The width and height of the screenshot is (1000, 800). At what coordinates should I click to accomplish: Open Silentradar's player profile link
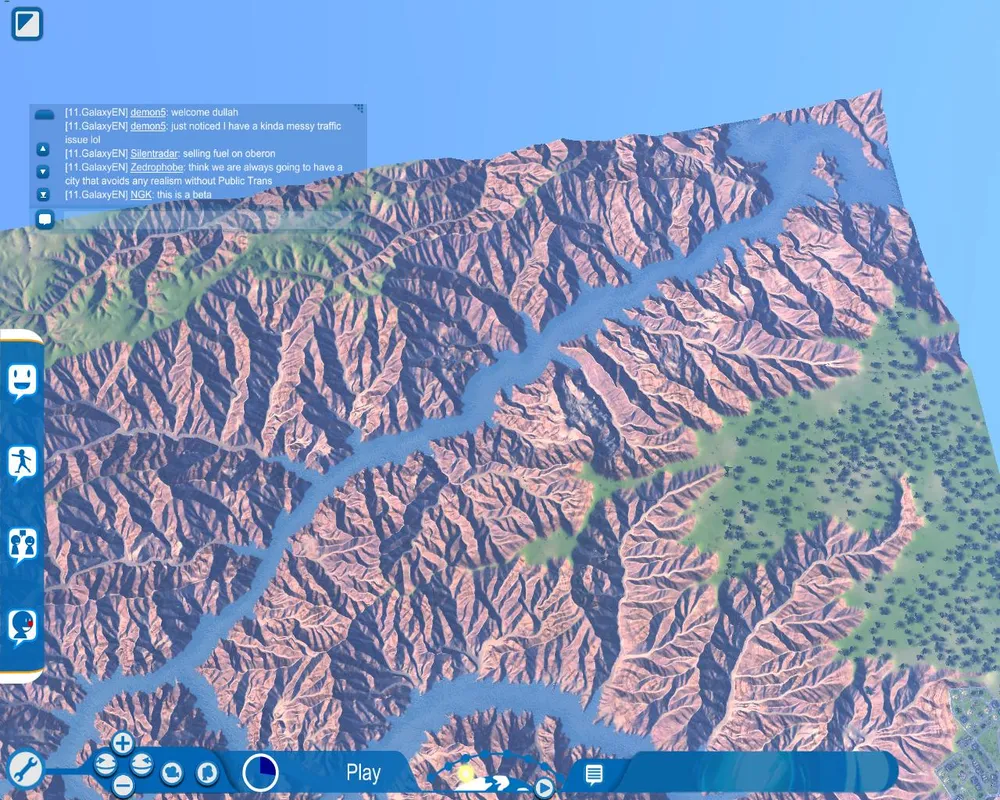point(154,154)
